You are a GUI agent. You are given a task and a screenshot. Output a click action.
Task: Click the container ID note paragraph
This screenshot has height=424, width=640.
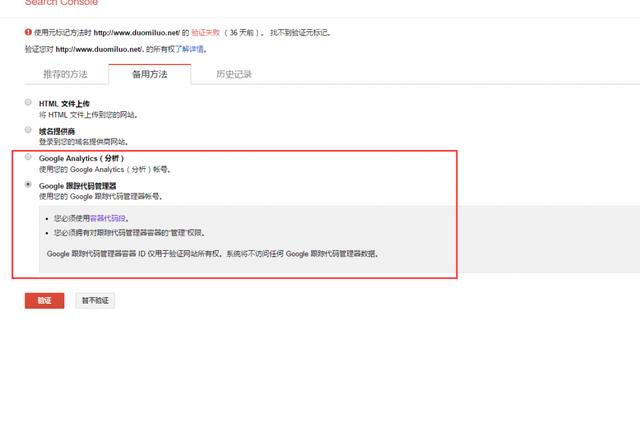213,254
